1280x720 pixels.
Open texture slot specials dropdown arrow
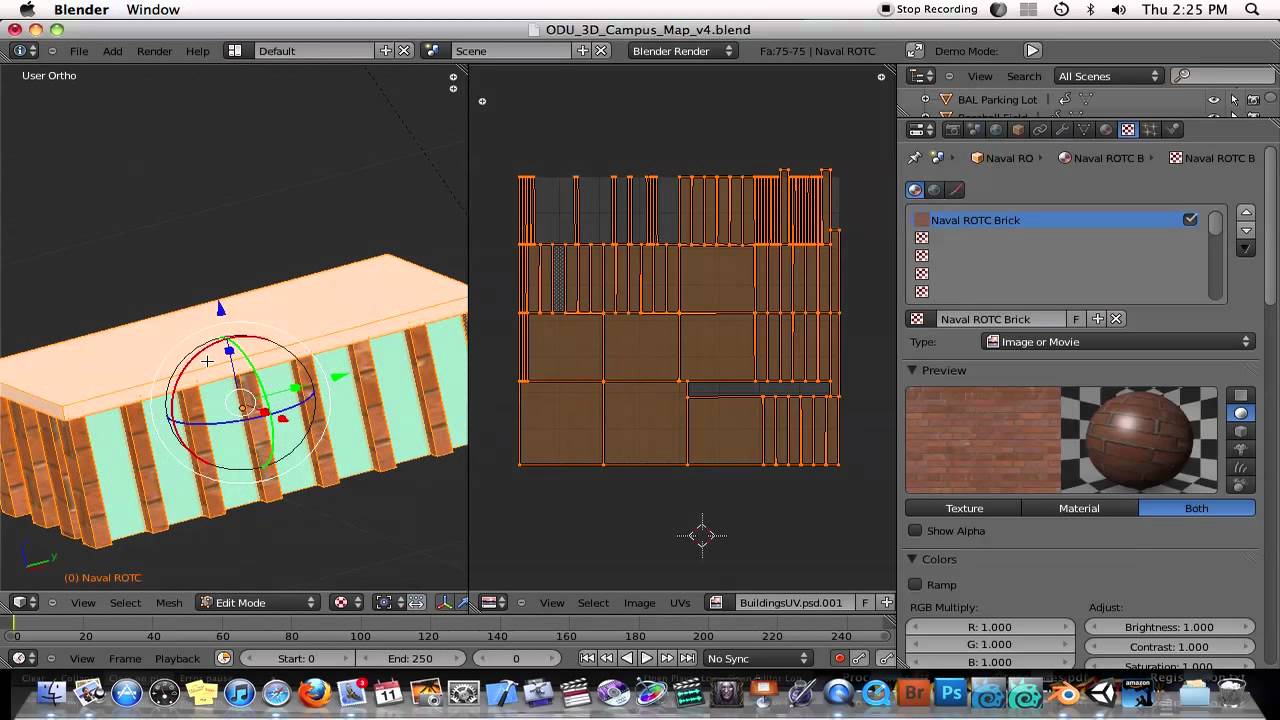[1246, 248]
